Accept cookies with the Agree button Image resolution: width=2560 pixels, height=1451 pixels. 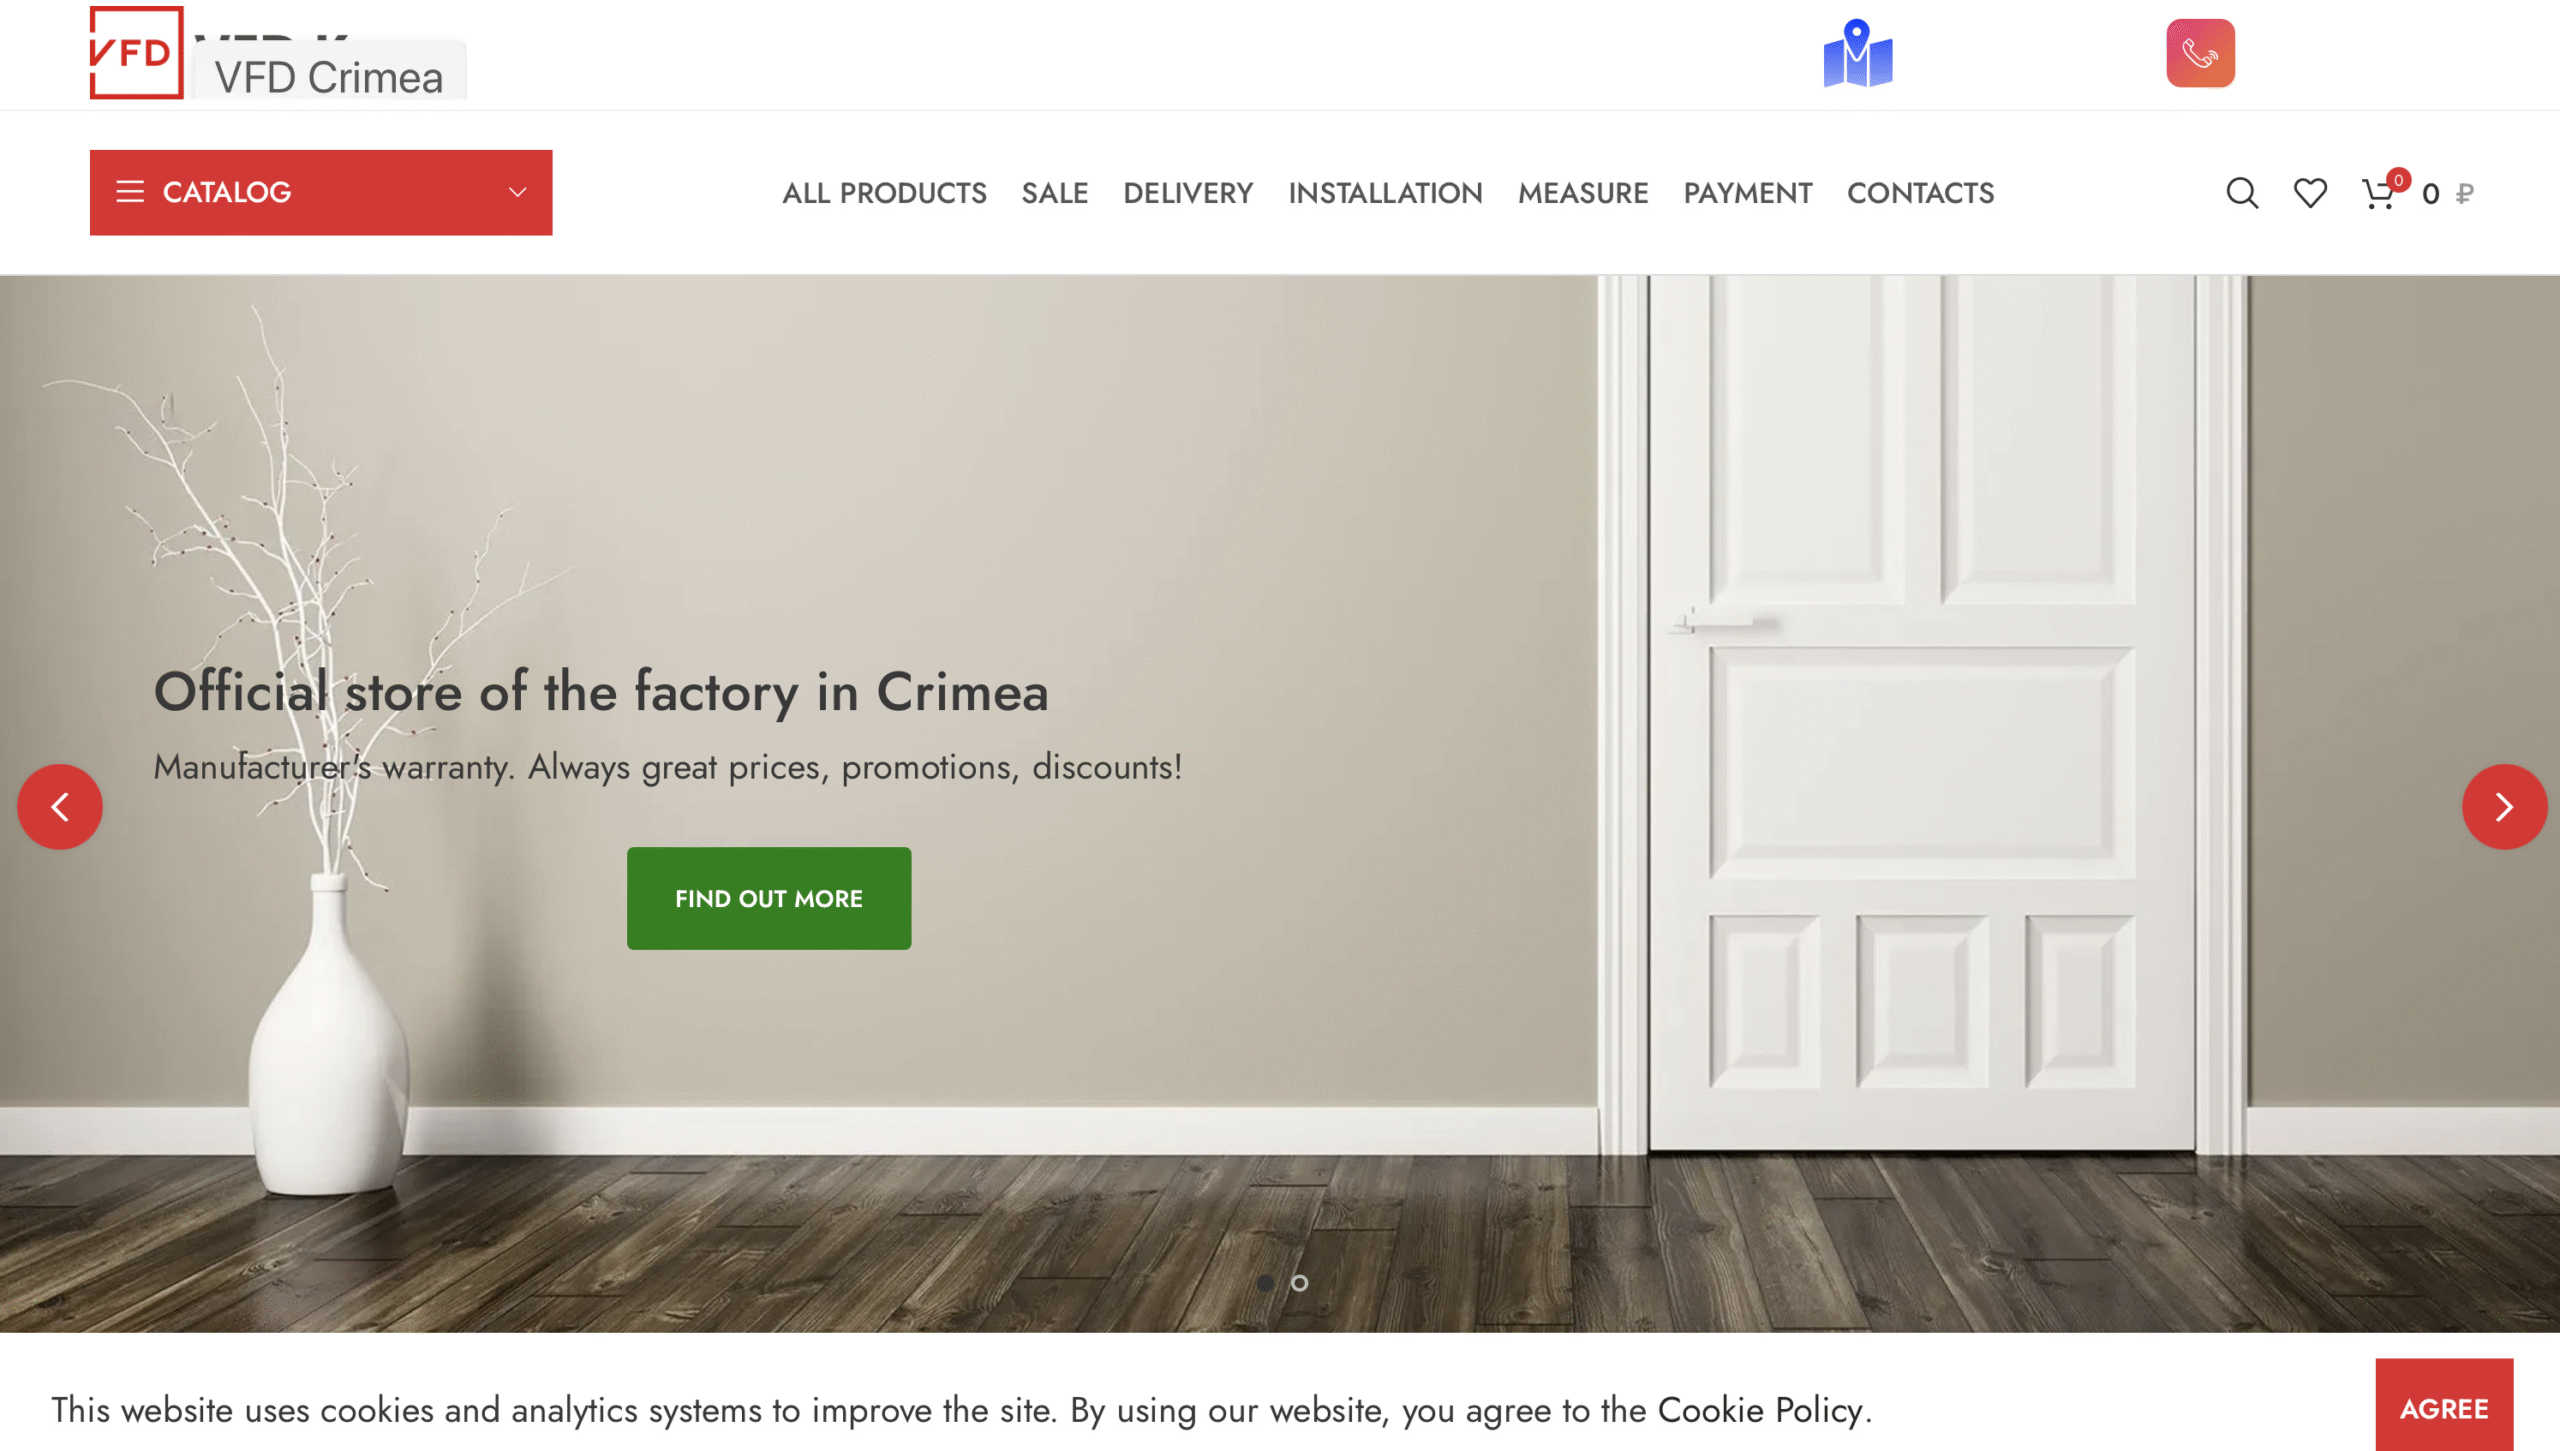click(x=2443, y=1408)
